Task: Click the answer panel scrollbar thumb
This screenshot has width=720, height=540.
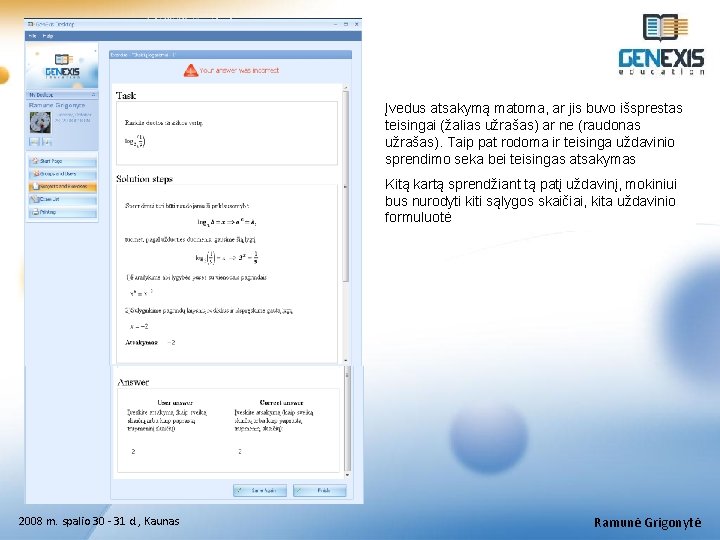Action: click(x=347, y=418)
